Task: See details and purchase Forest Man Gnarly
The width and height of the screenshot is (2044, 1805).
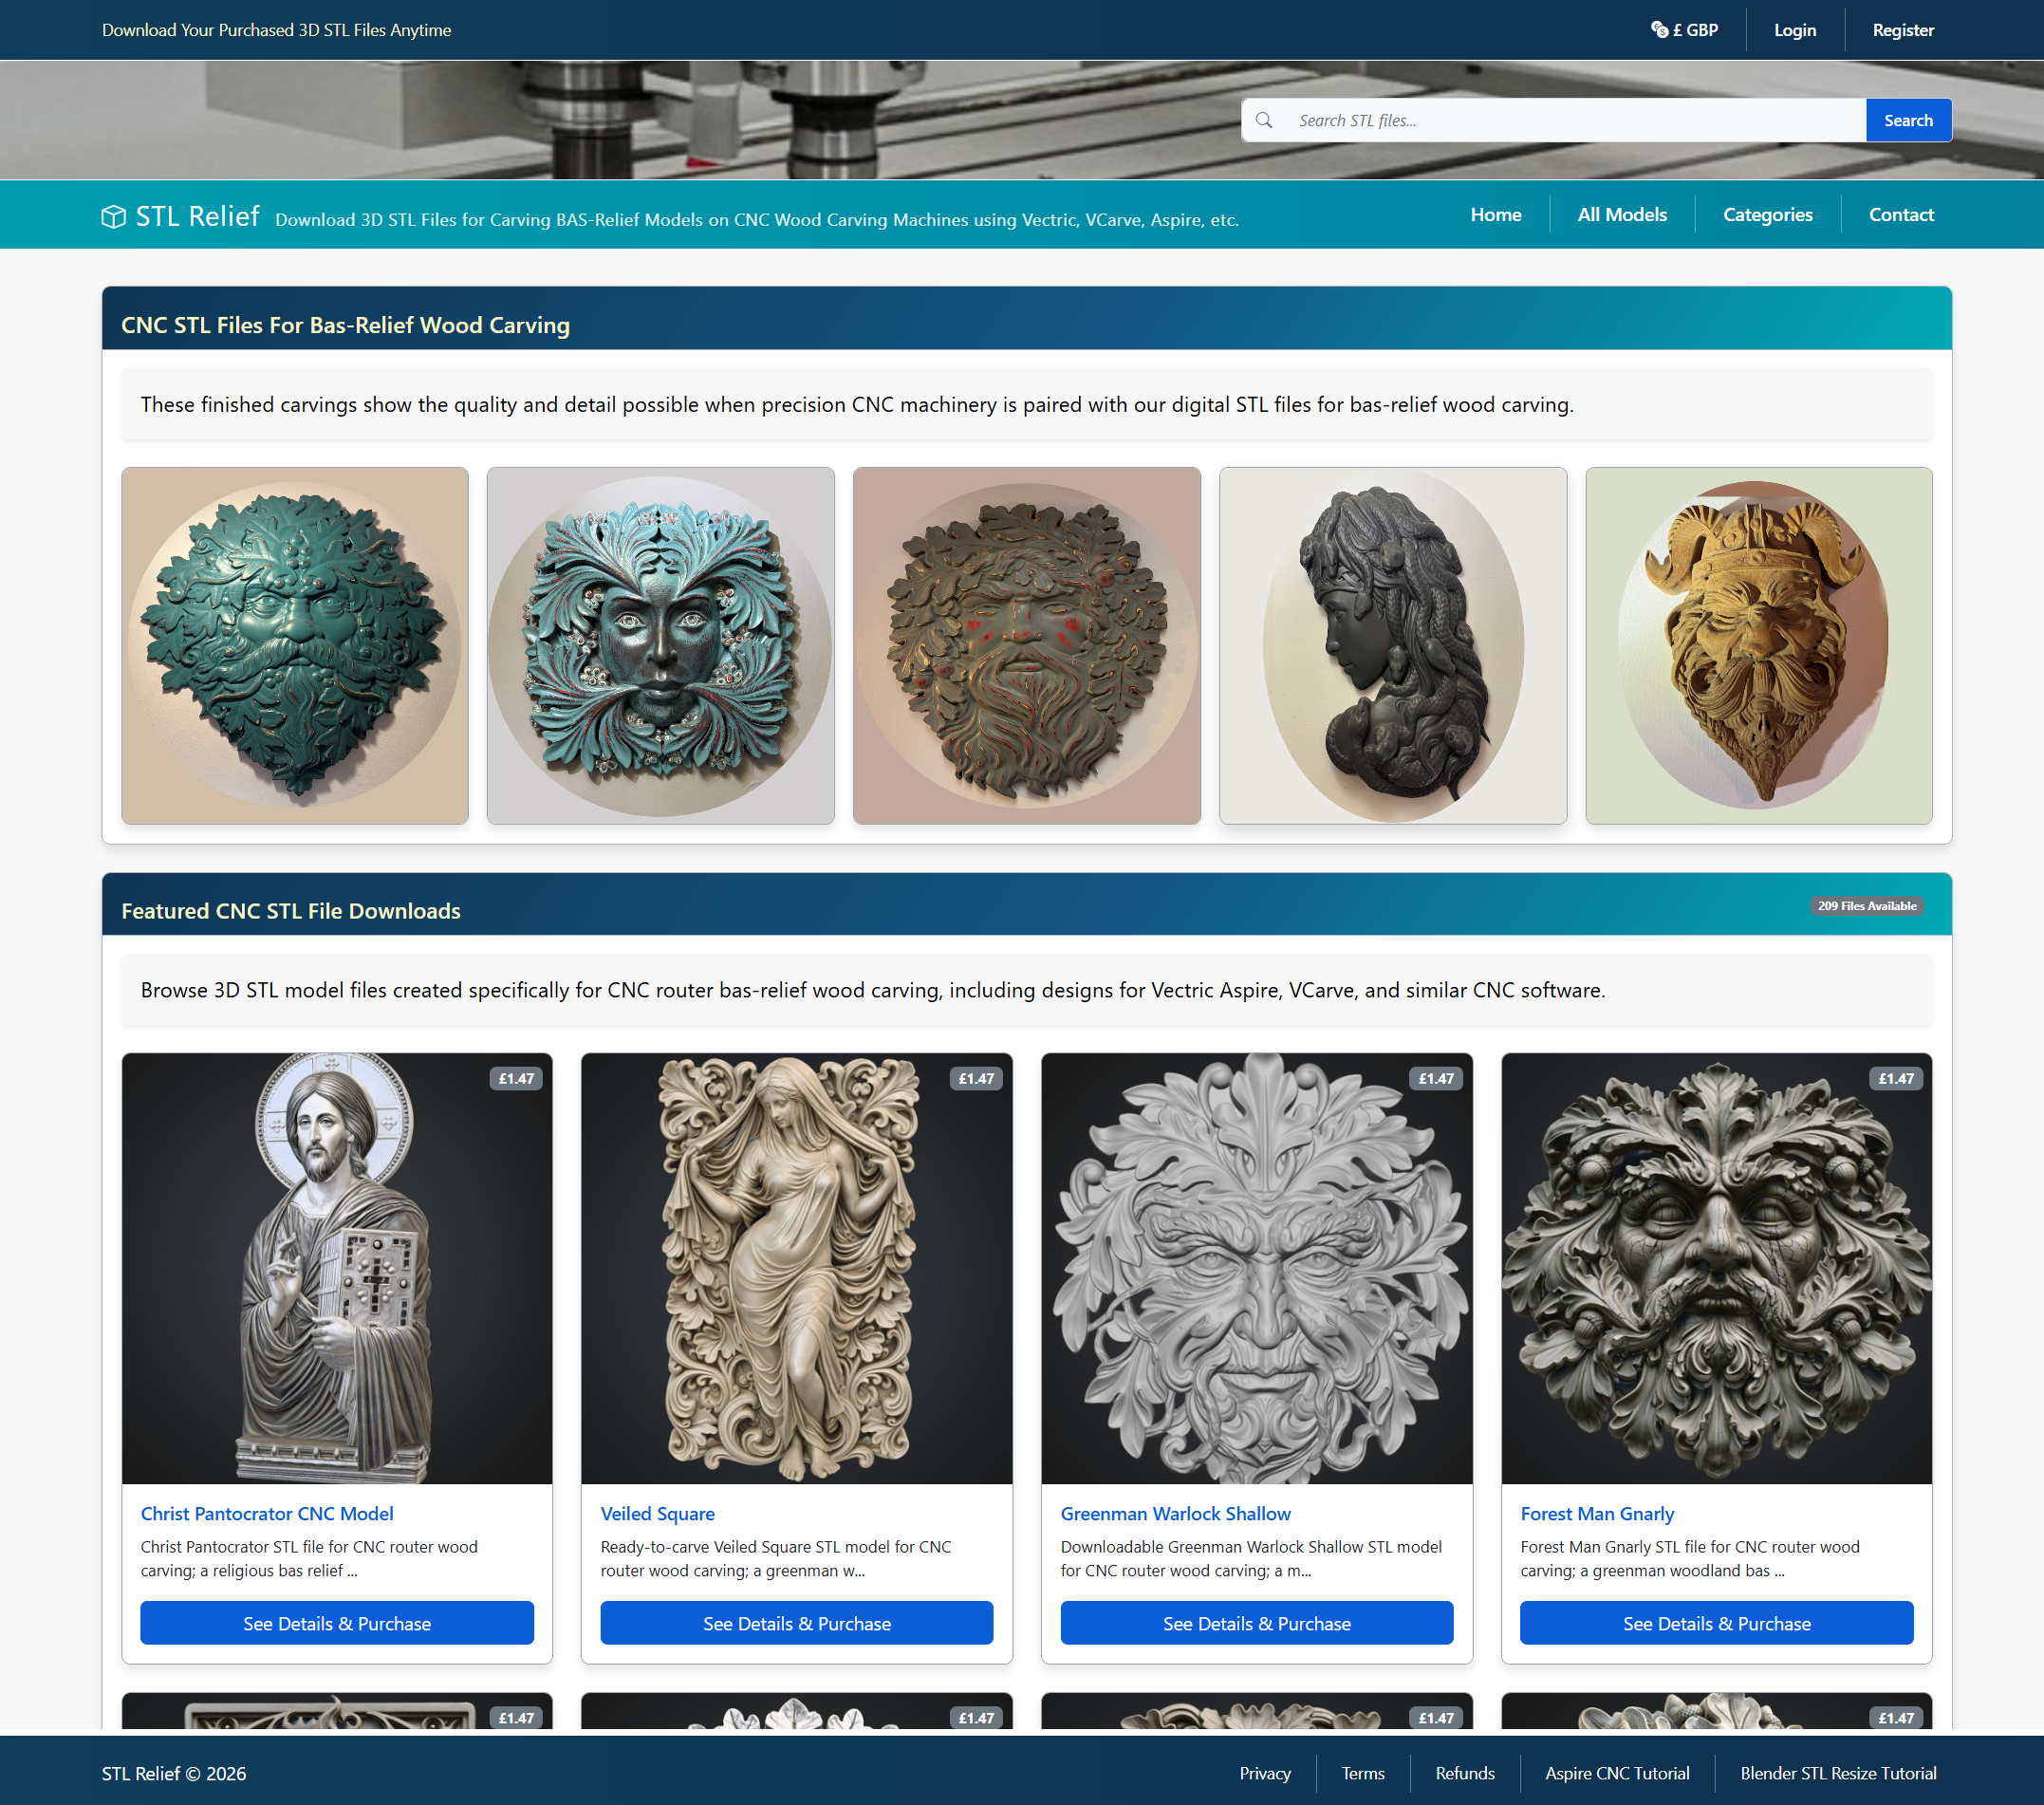Action: [x=1717, y=1623]
